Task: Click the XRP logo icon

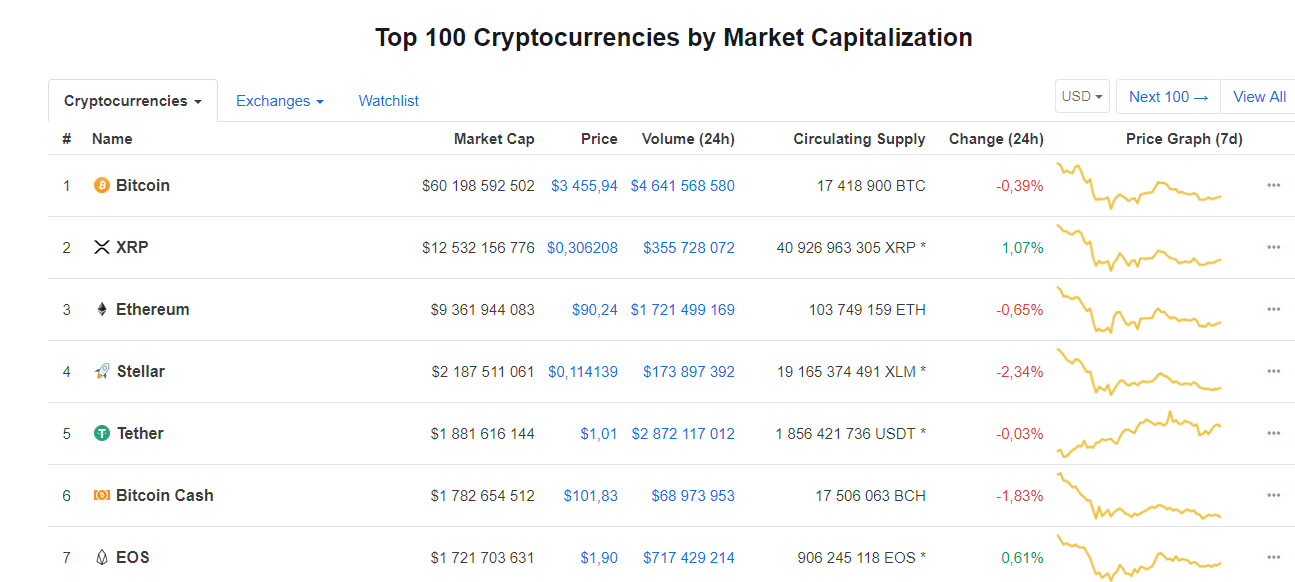Action: point(101,247)
